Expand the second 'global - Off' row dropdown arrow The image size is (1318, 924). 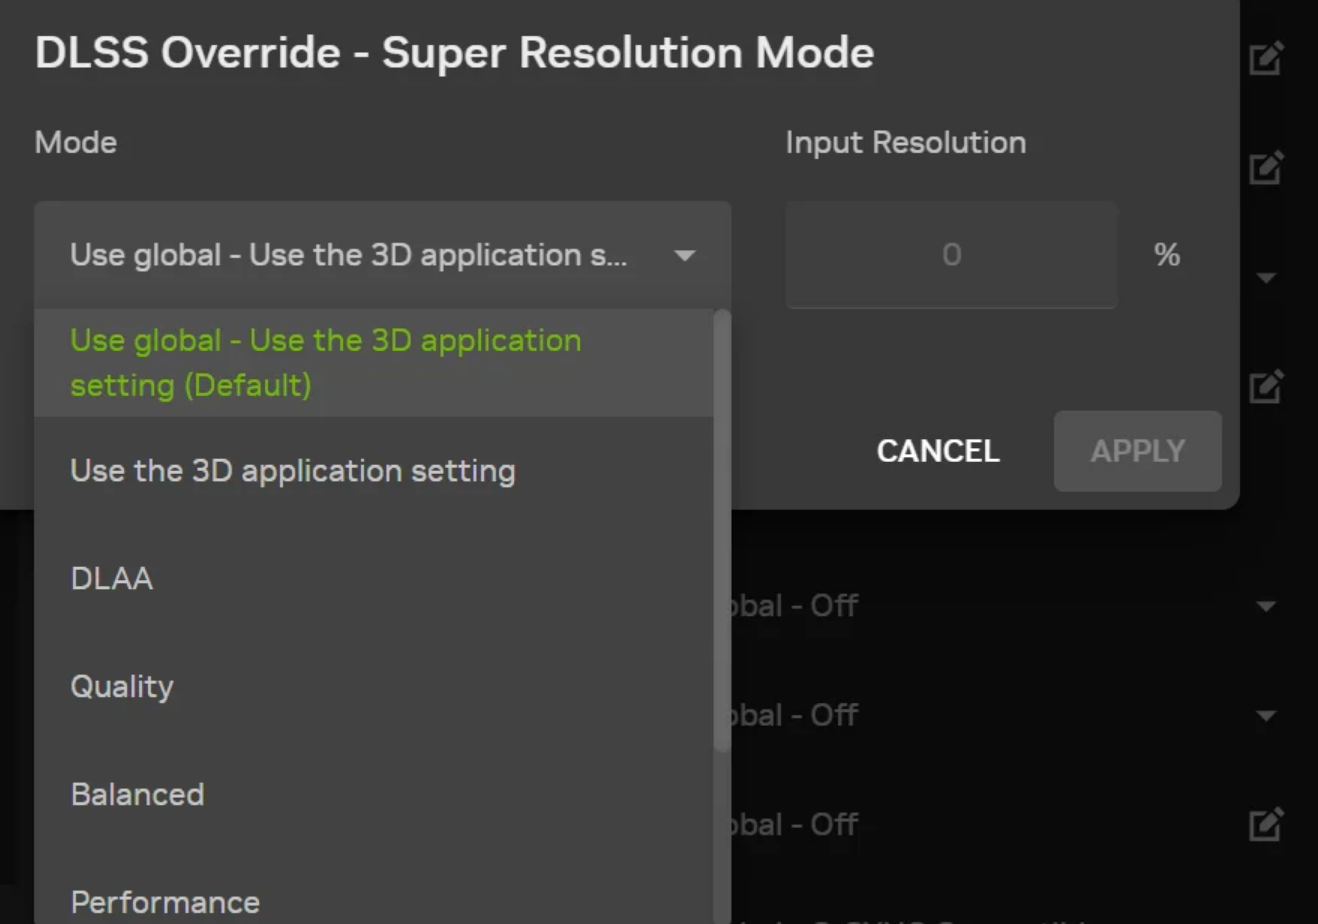coord(1266,716)
